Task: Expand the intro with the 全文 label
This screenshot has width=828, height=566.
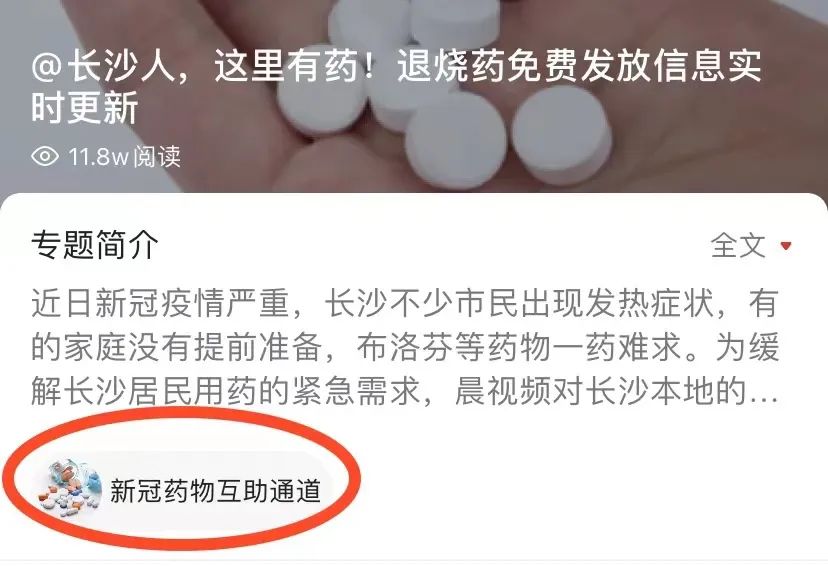Action: [738, 246]
